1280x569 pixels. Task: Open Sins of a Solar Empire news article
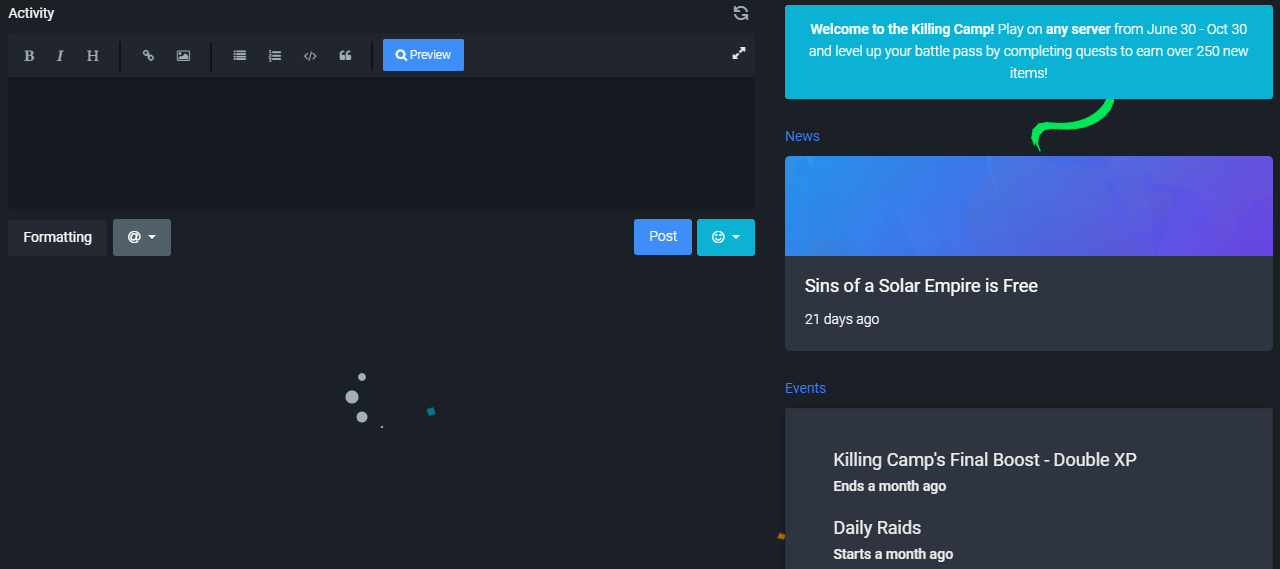[x=921, y=286]
